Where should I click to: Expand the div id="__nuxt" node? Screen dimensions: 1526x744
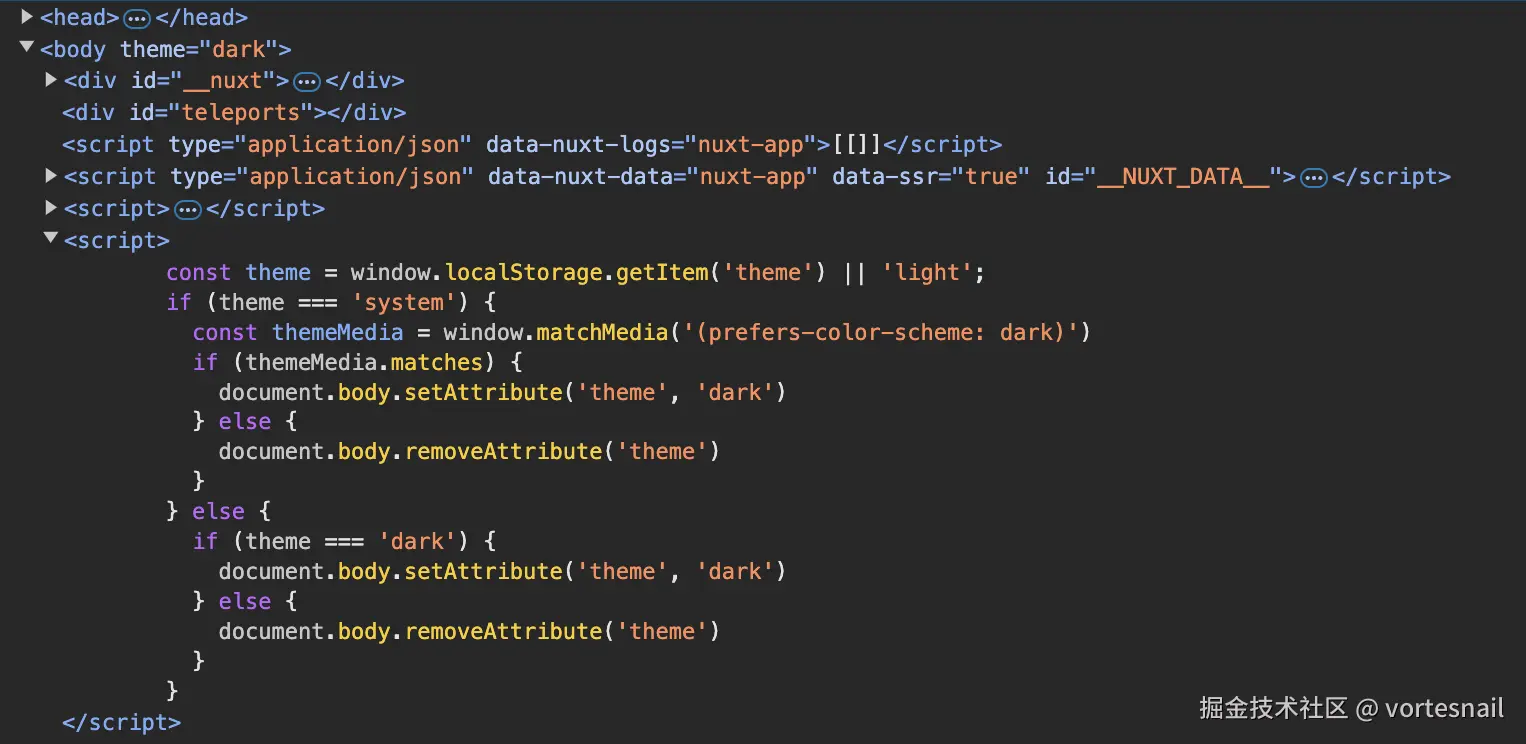click(51, 80)
